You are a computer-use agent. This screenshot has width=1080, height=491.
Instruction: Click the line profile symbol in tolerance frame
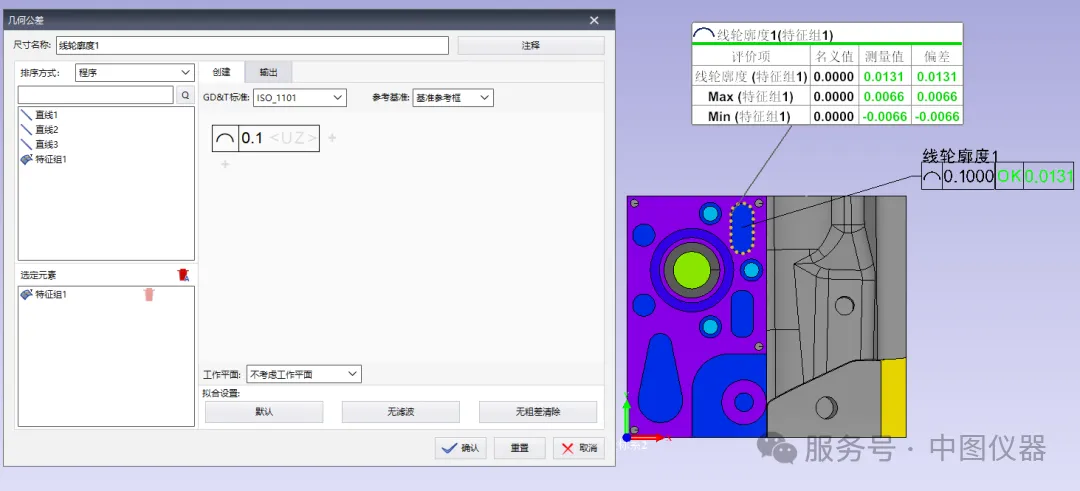(x=226, y=138)
